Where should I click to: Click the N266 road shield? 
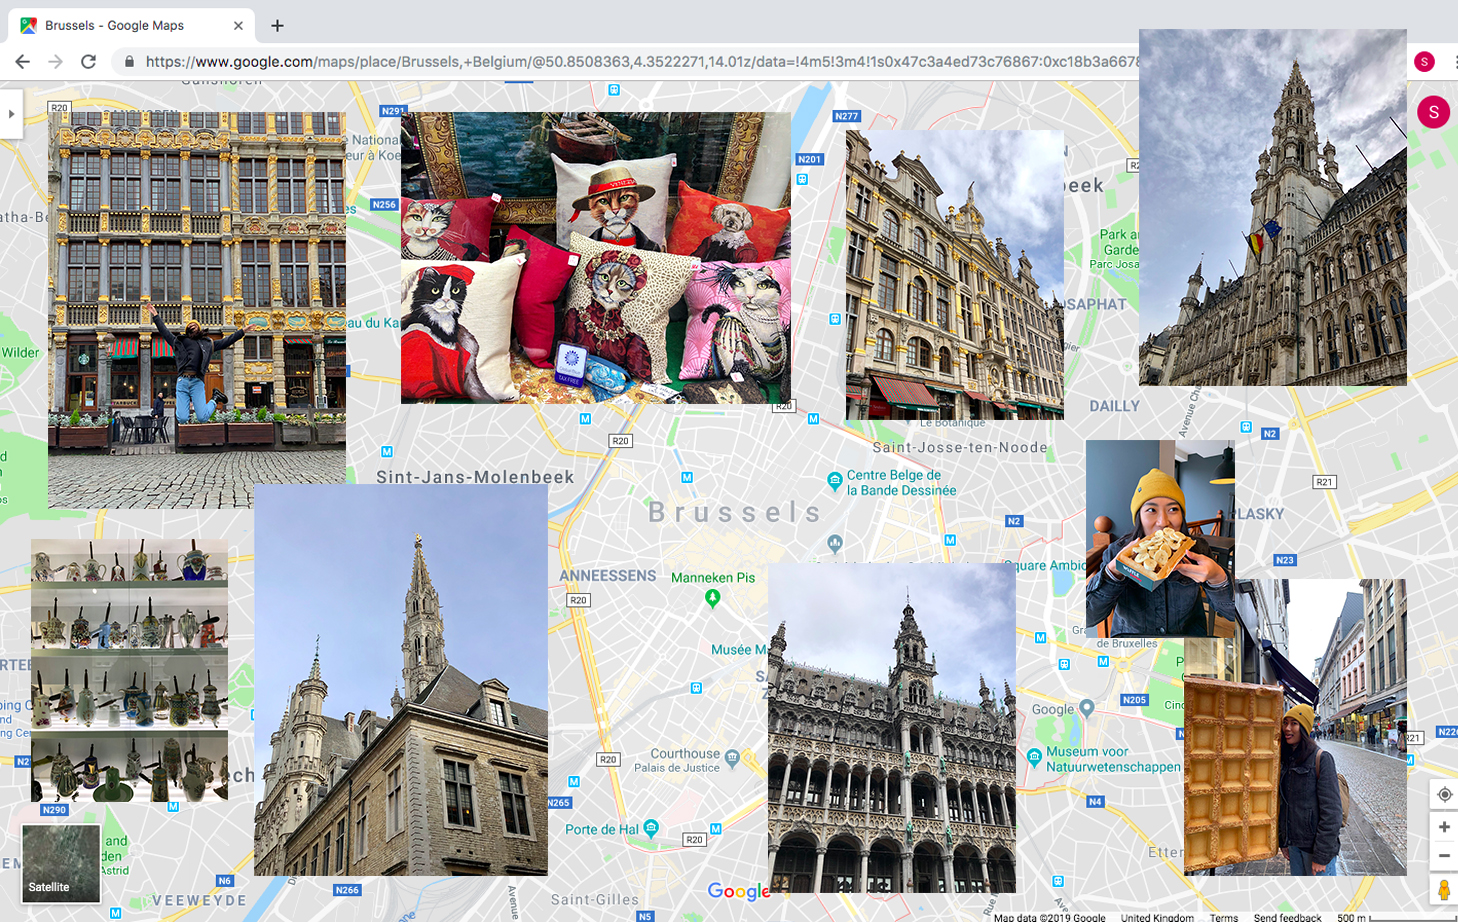pos(347,889)
